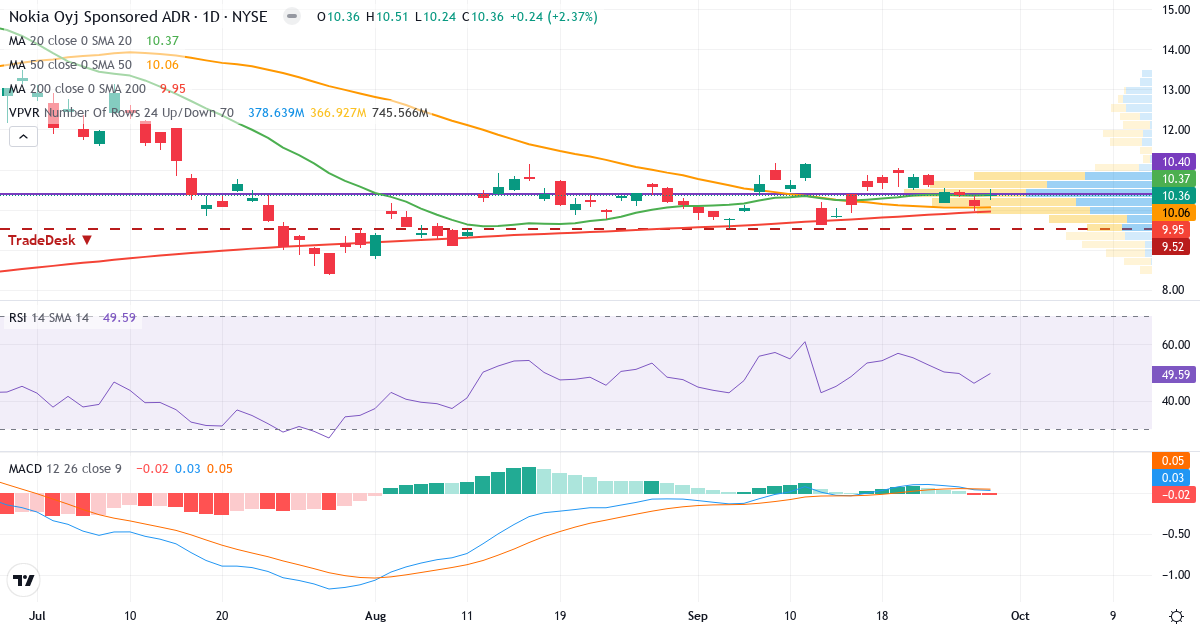Click the 14.00 price axis label
The width and height of the screenshot is (1200, 630).
point(1174,50)
